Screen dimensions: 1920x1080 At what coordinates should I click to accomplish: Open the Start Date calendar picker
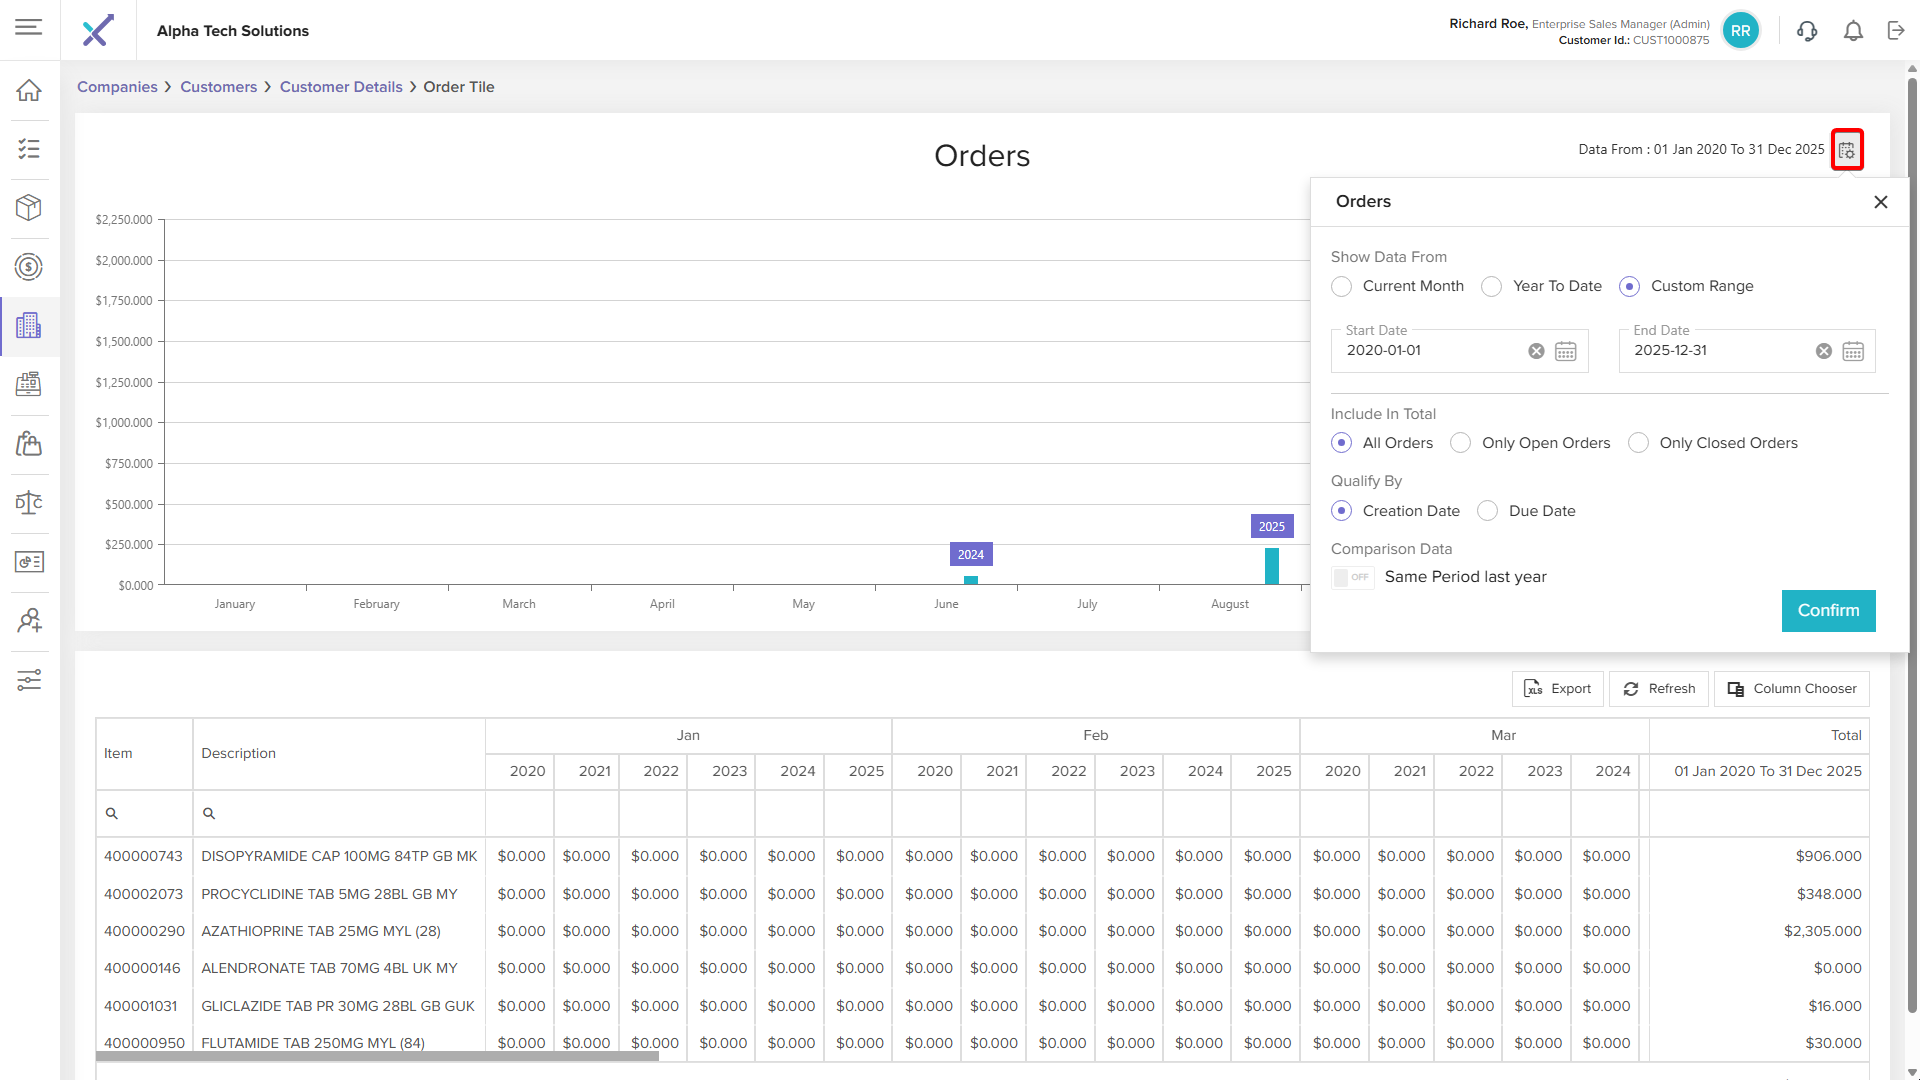point(1566,351)
